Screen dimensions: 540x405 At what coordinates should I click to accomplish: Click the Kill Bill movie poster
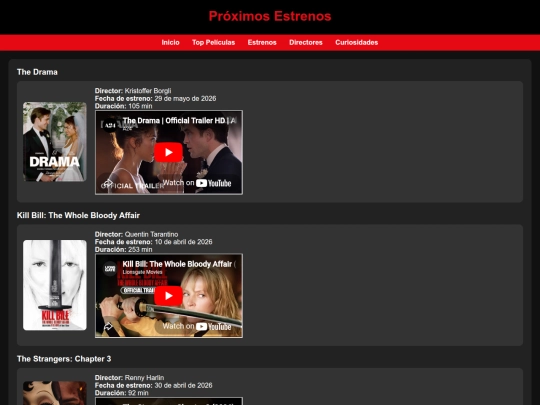55,285
